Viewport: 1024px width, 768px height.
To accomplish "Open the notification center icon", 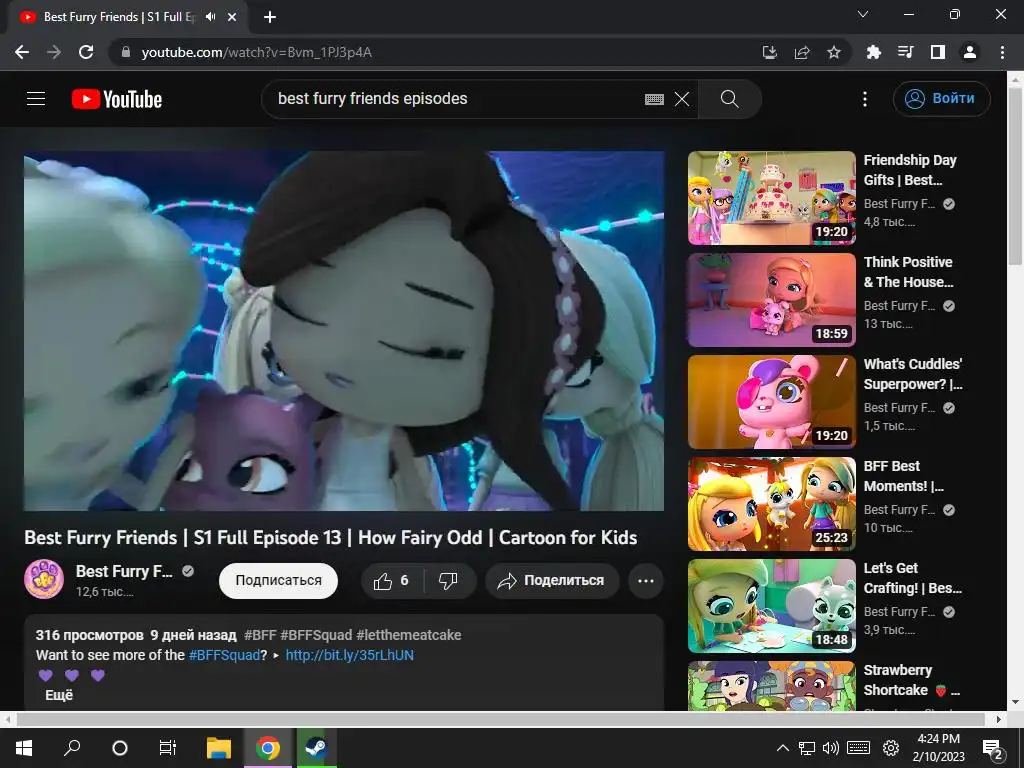I will 993,748.
